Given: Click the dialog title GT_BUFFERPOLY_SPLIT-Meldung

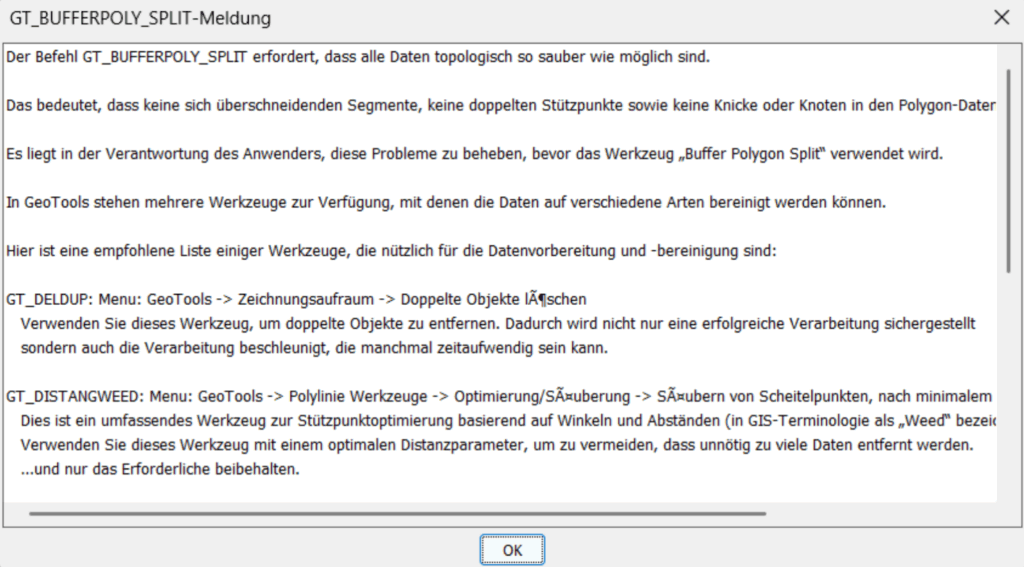Looking at the screenshot, I should click(x=140, y=18).
